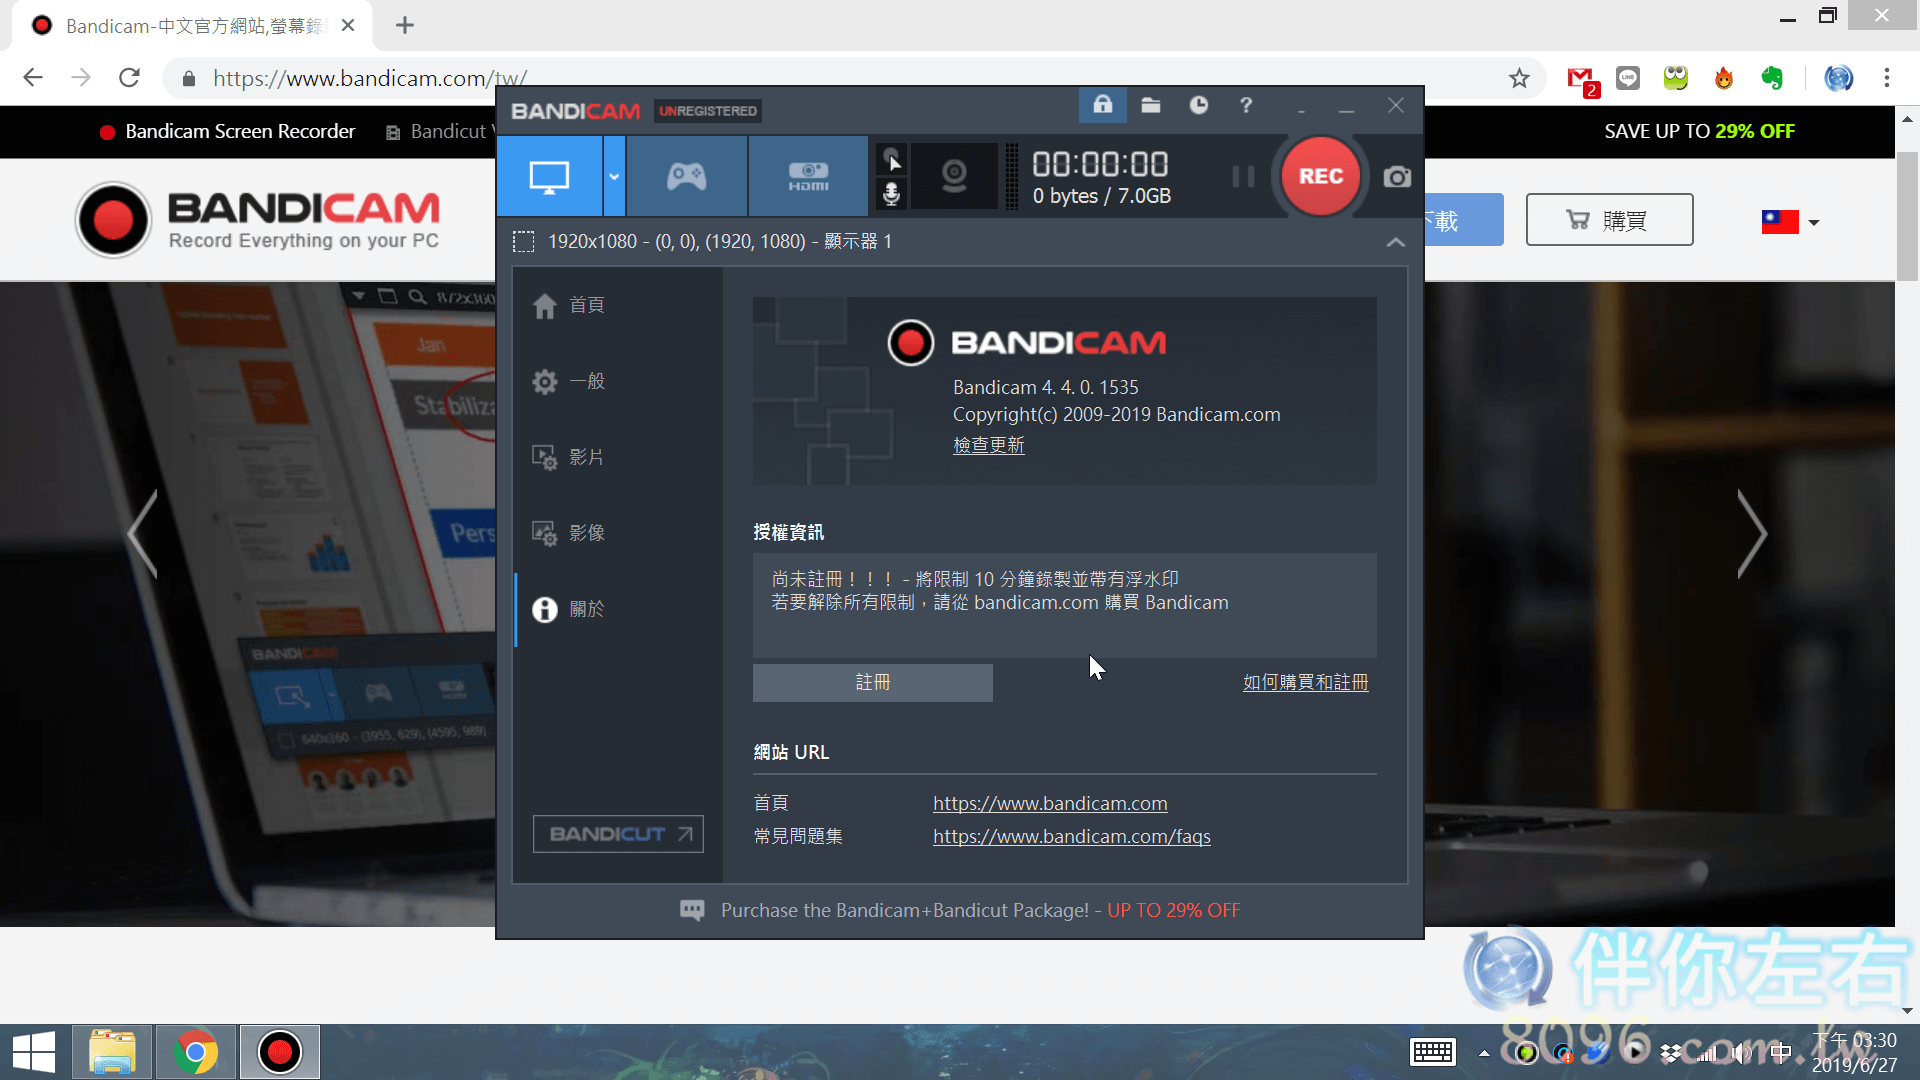Open the screen mode dropdown arrow
The height and width of the screenshot is (1080, 1920).
pyautogui.click(x=614, y=177)
